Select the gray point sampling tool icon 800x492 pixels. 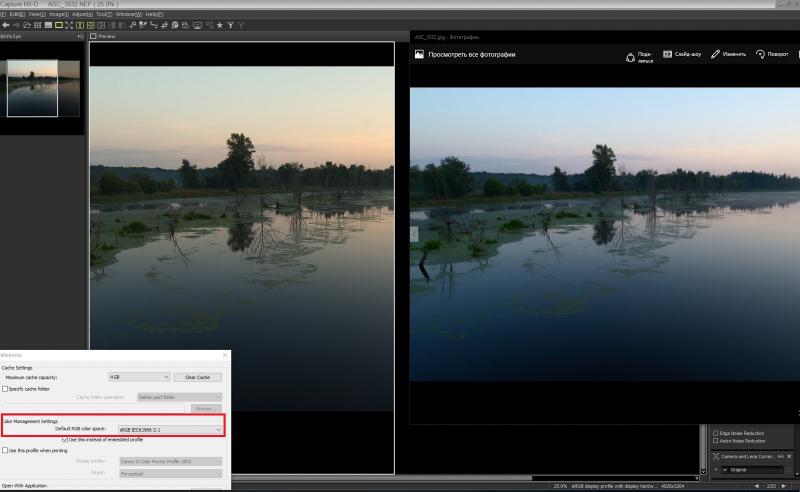pyautogui.click(x=133, y=25)
